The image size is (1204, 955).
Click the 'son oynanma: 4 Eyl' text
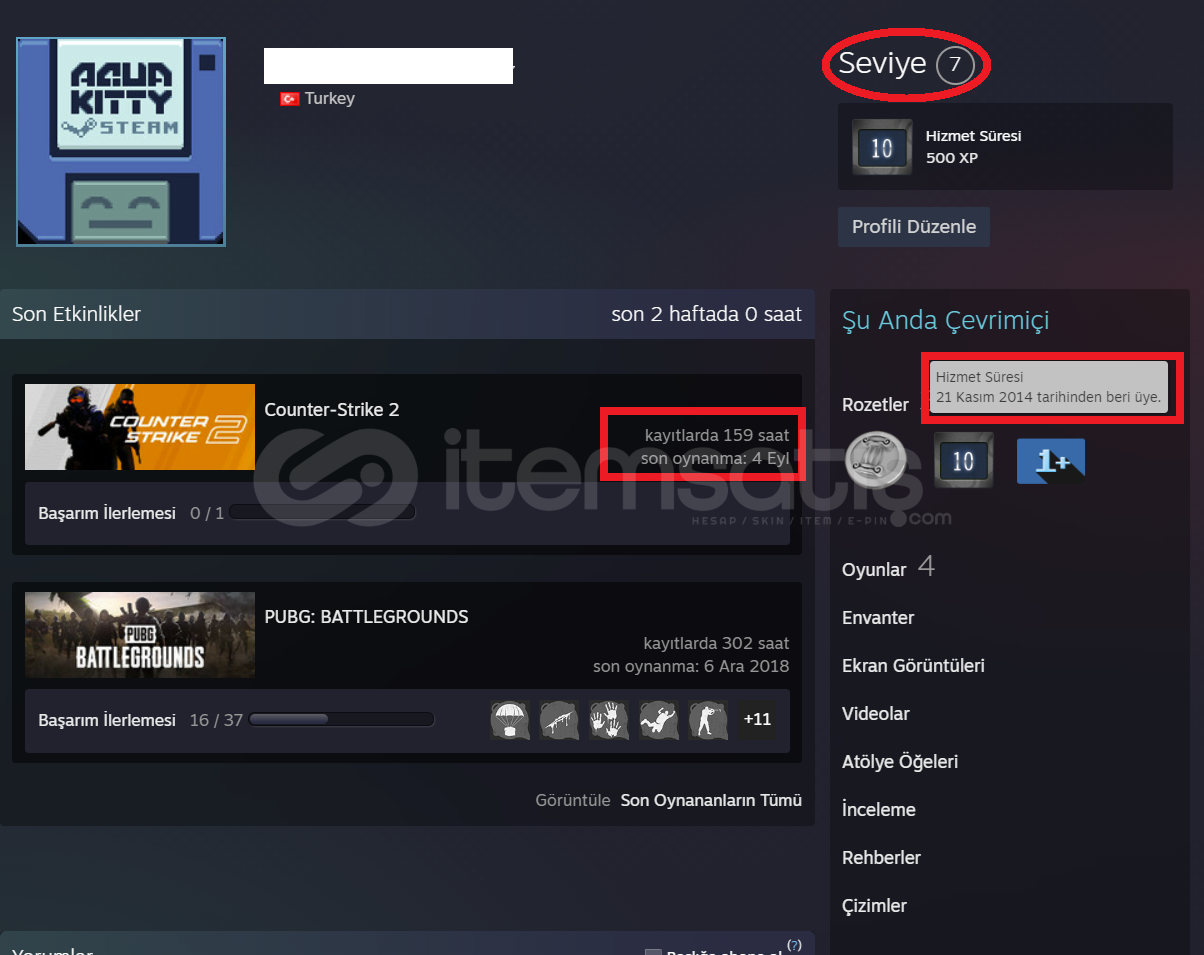point(715,458)
